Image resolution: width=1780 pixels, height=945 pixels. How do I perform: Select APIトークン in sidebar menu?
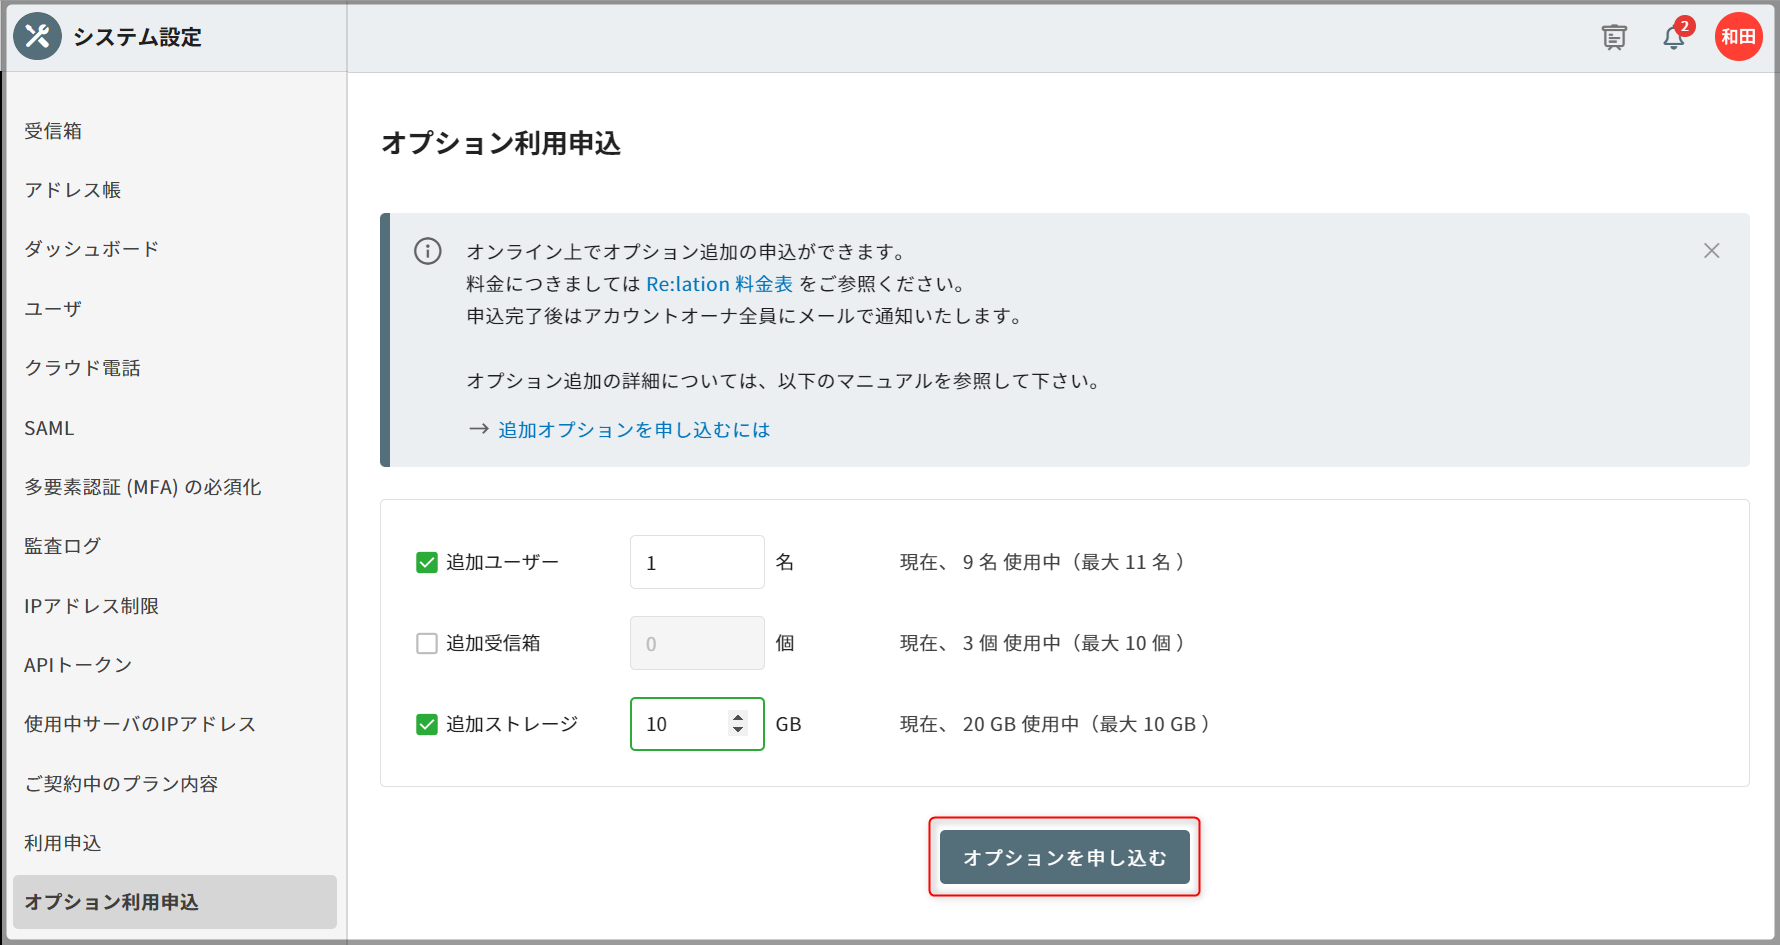(78, 665)
